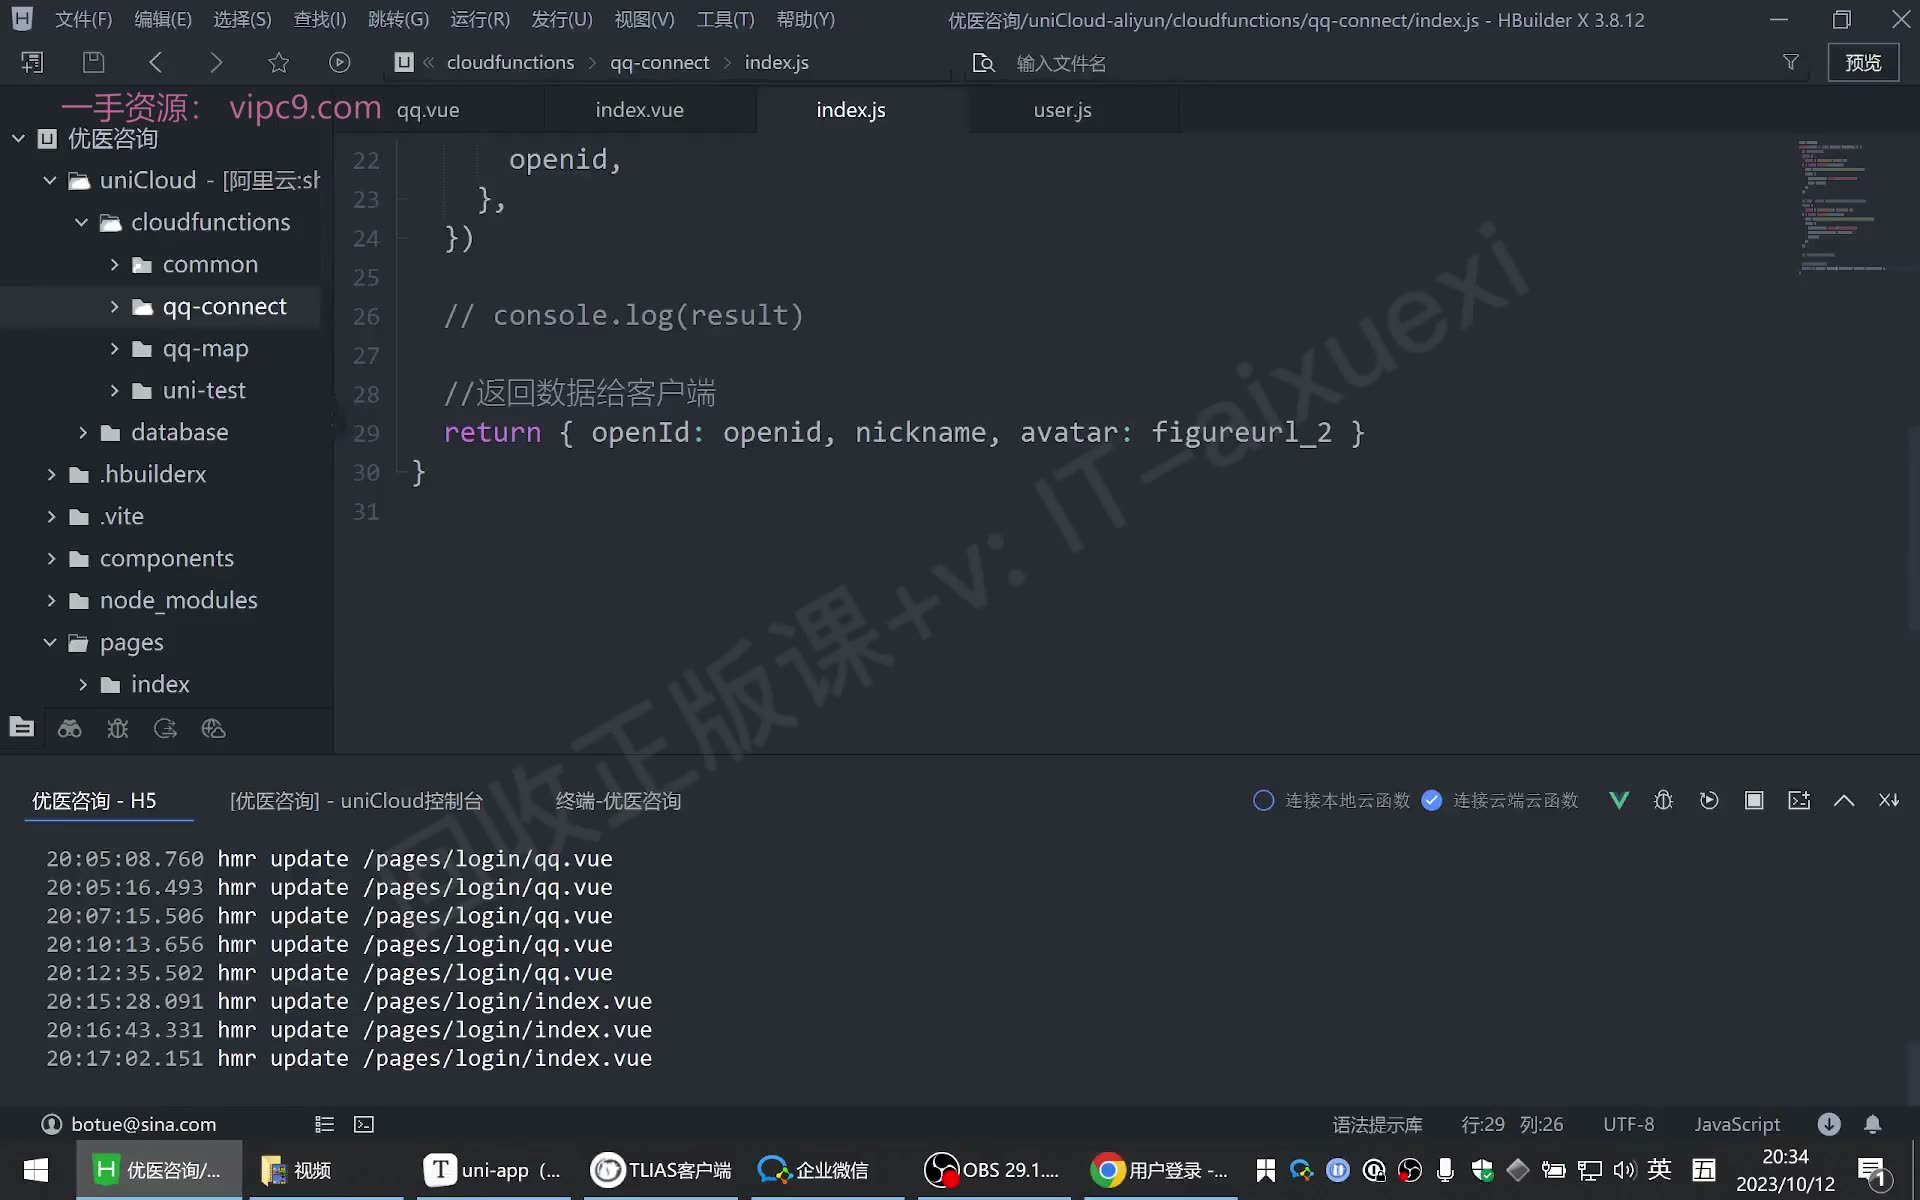Open the 终端-优医咨询 terminal tab
Viewport: 1920px width, 1200px height.
pos(618,801)
